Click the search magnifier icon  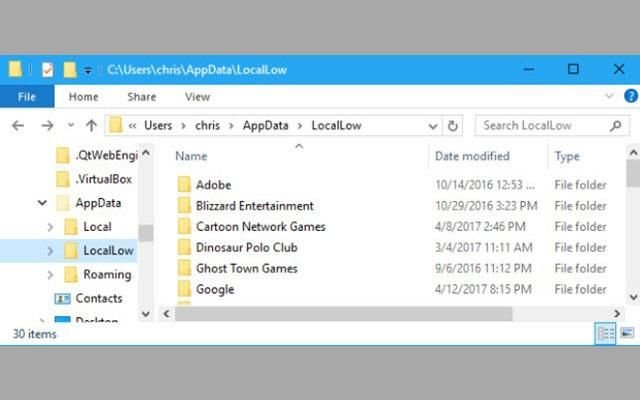(616, 126)
